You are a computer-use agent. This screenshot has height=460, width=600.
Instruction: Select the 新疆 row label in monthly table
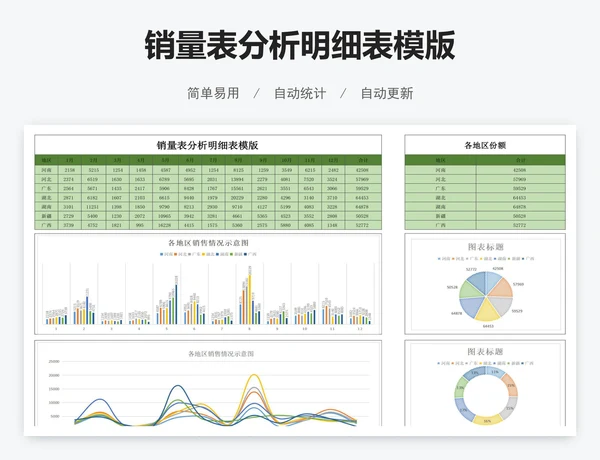[x=46, y=216]
